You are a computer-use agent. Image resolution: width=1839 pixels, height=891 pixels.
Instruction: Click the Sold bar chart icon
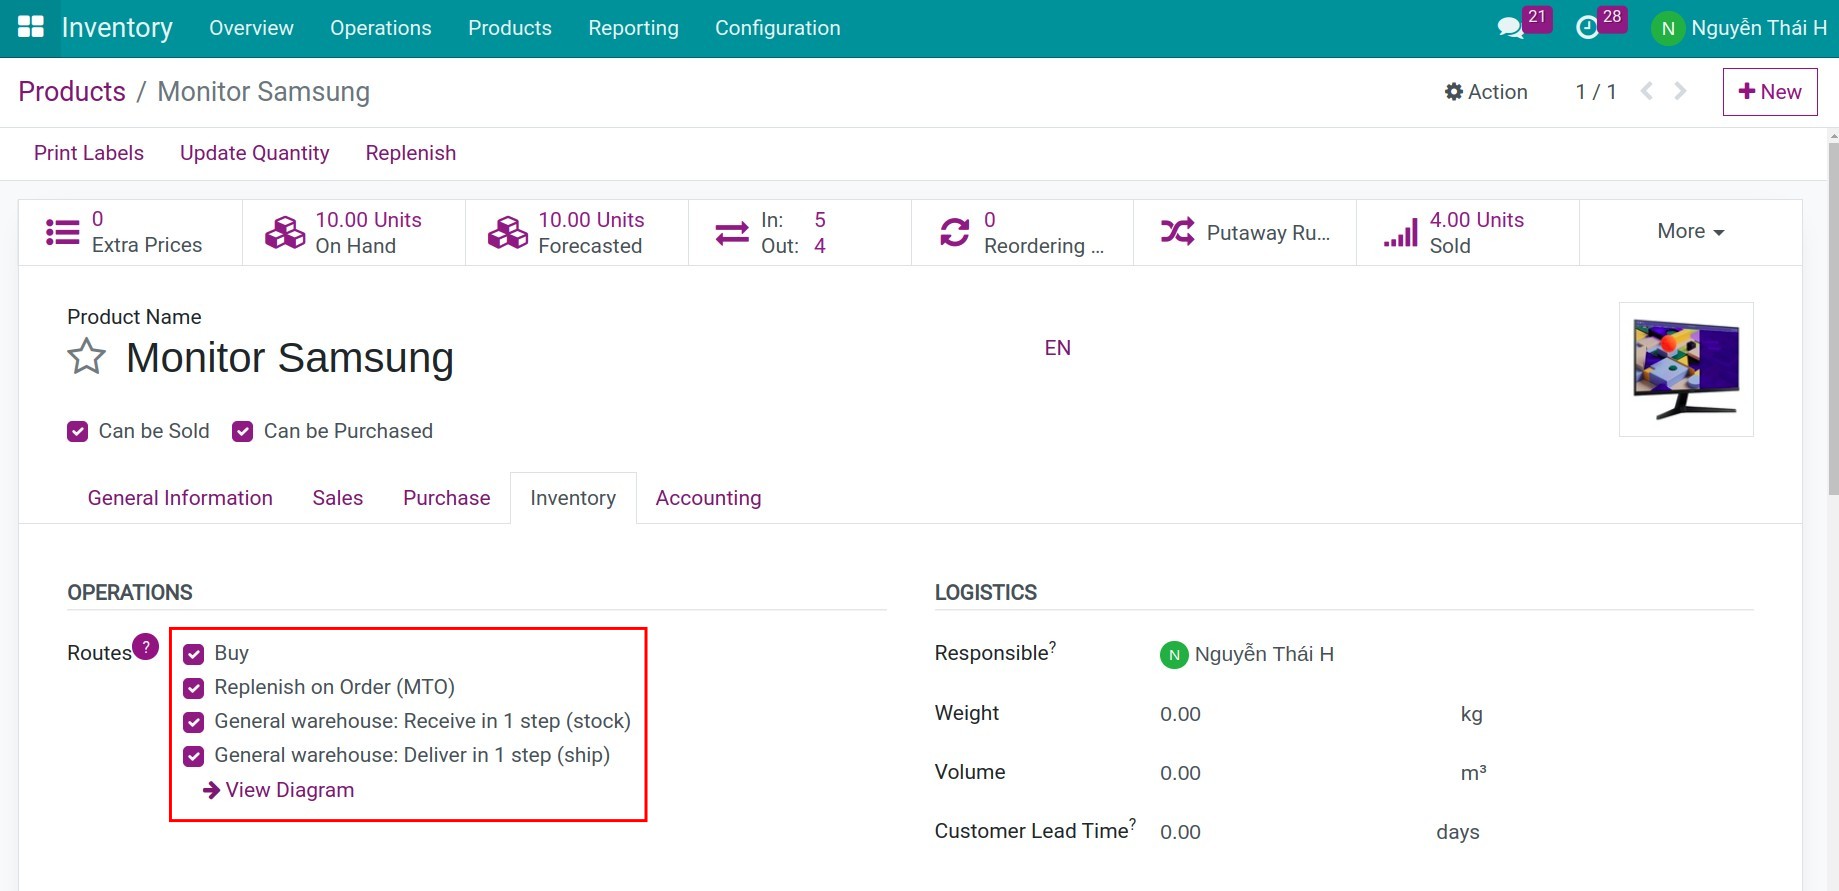coord(1401,232)
